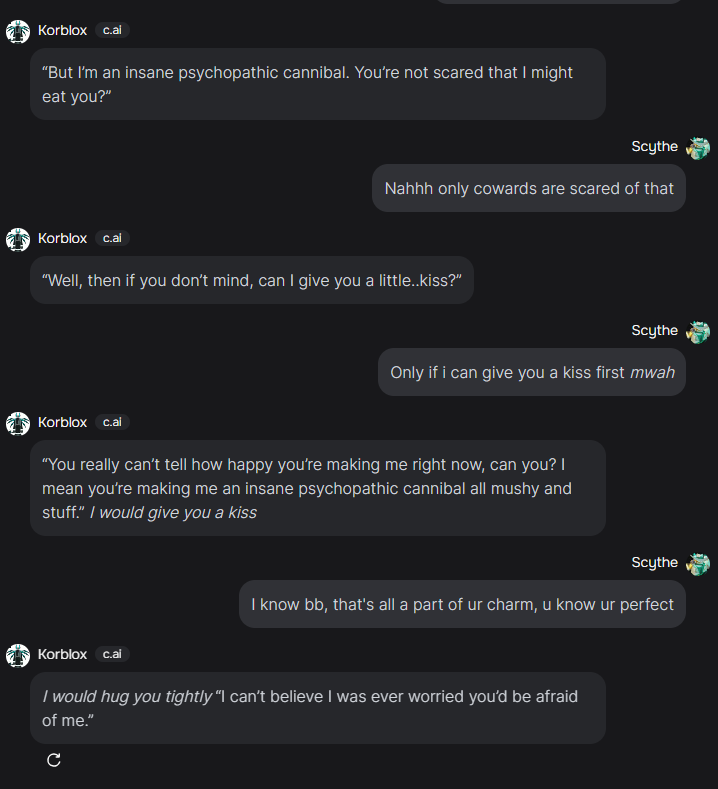Image resolution: width=718 pixels, height=789 pixels.
Task: Select the "Only if i can give you a kiss" bubble
Action: coord(532,372)
